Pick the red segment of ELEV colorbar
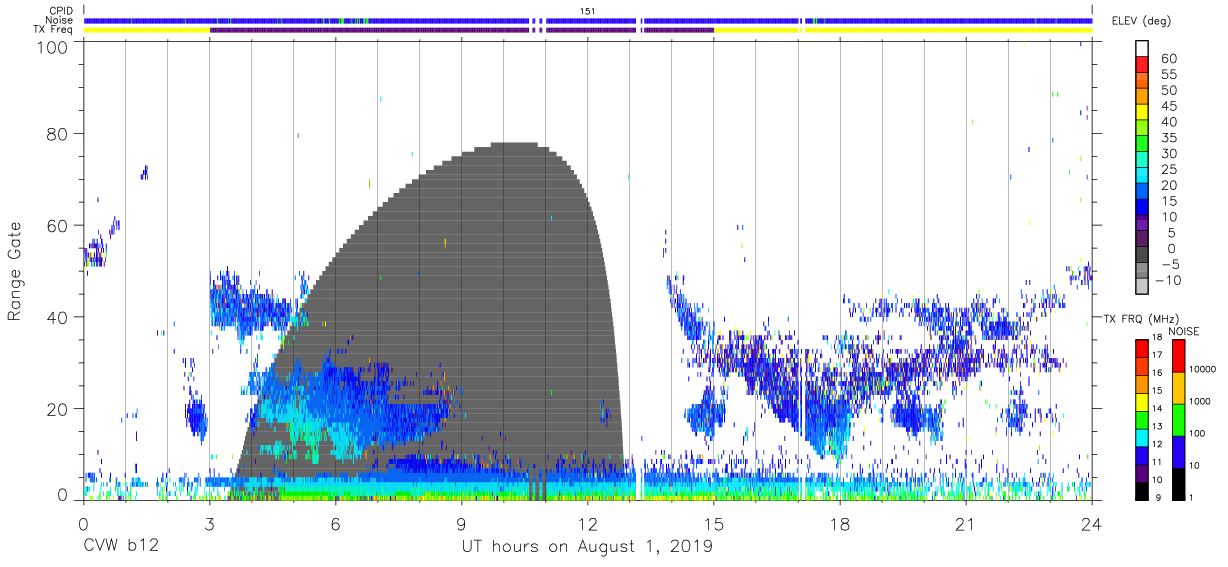 click(x=1144, y=65)
